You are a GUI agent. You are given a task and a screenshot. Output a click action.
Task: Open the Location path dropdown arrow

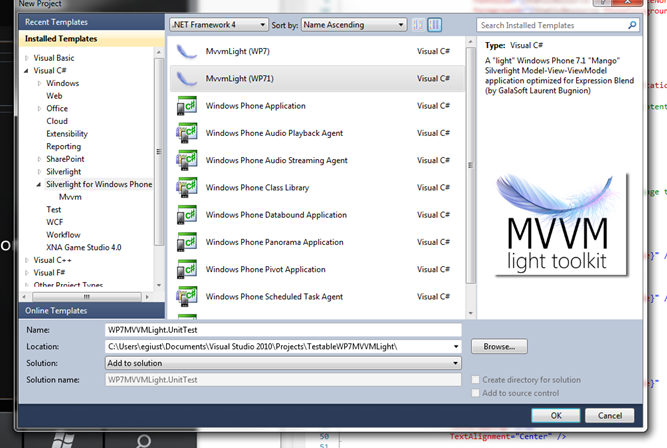coord(456,347)
